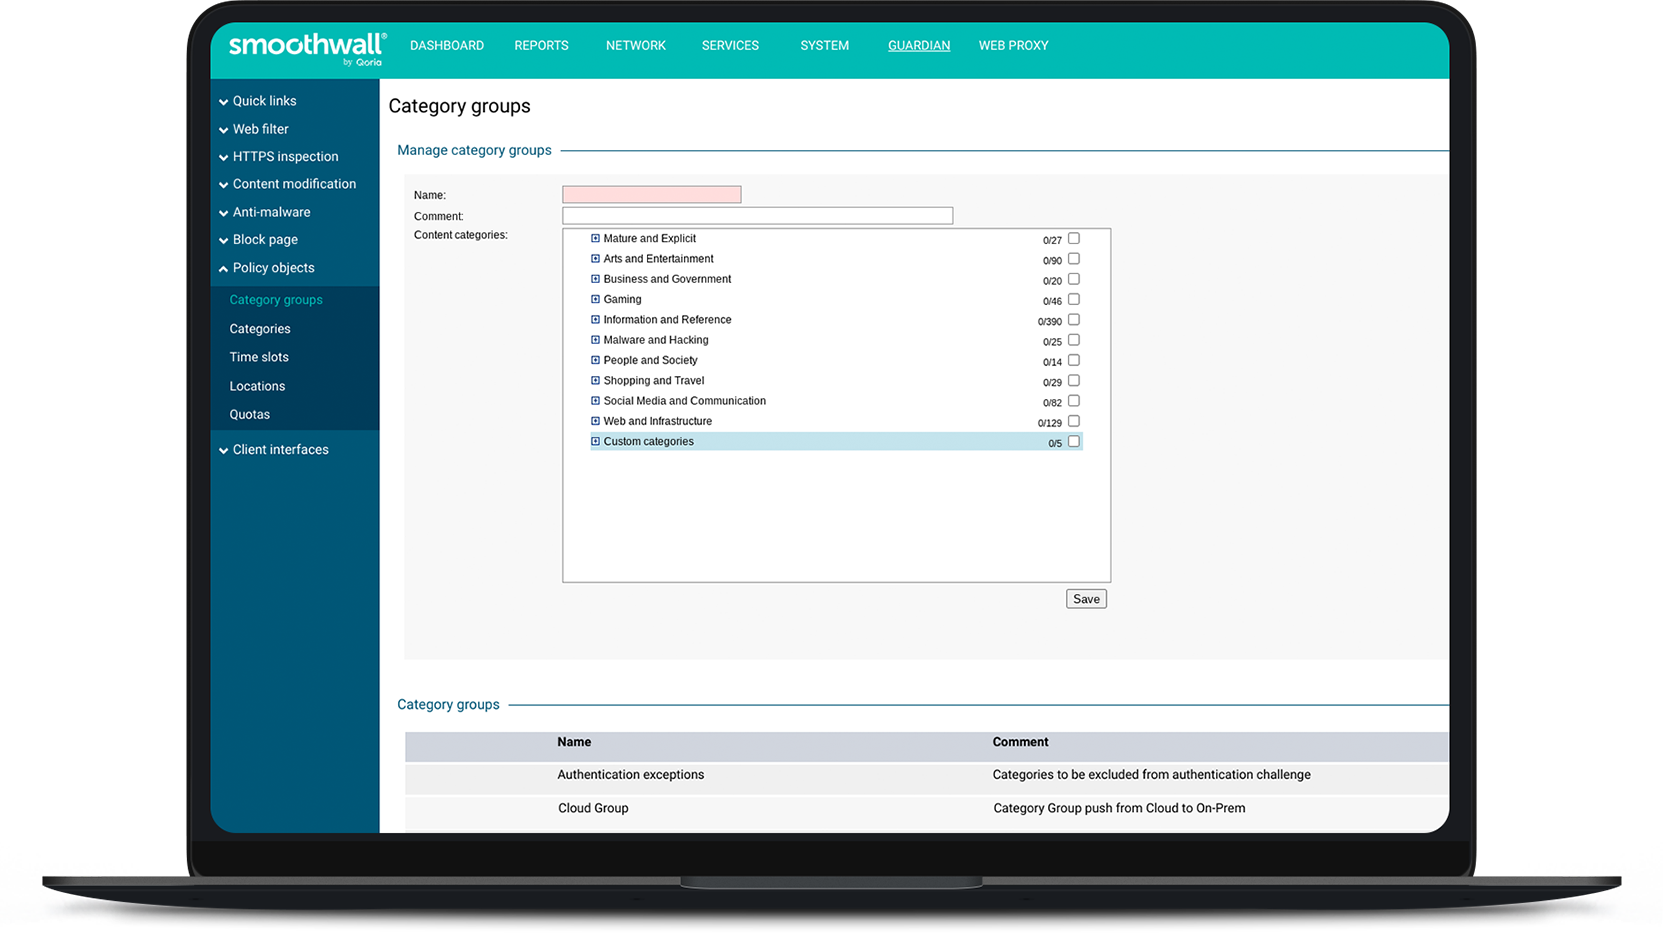
Task: Enable the Gaming category checkbox
Action: (x=1073, y=299)
